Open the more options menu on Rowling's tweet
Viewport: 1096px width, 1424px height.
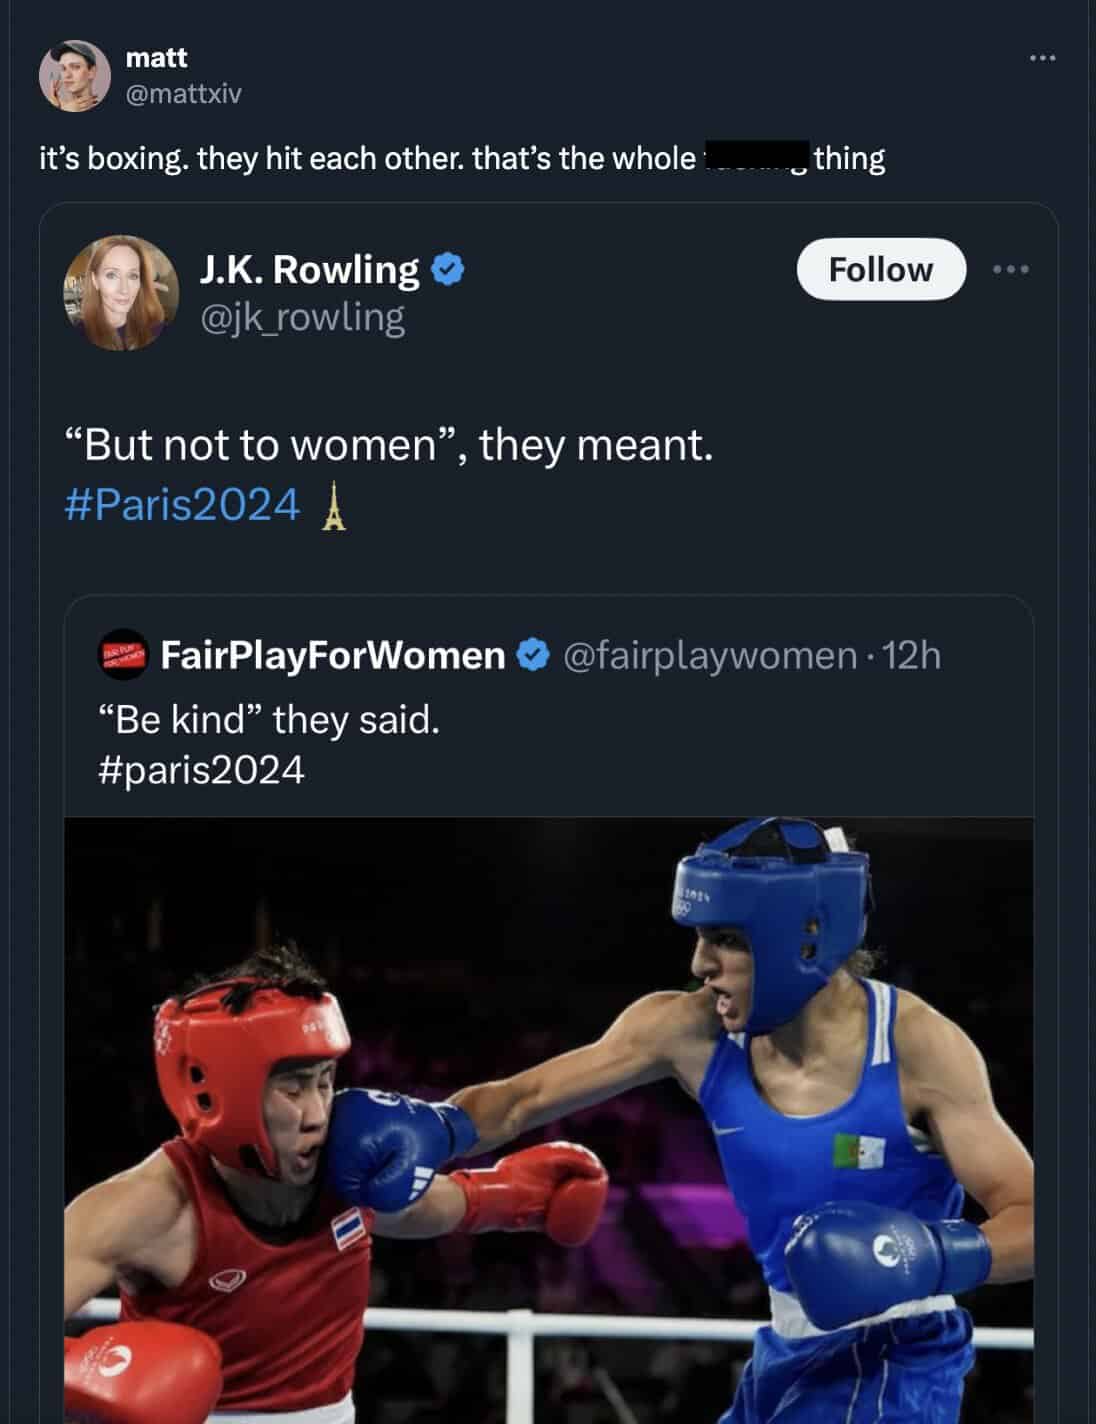click(1012, 268)
